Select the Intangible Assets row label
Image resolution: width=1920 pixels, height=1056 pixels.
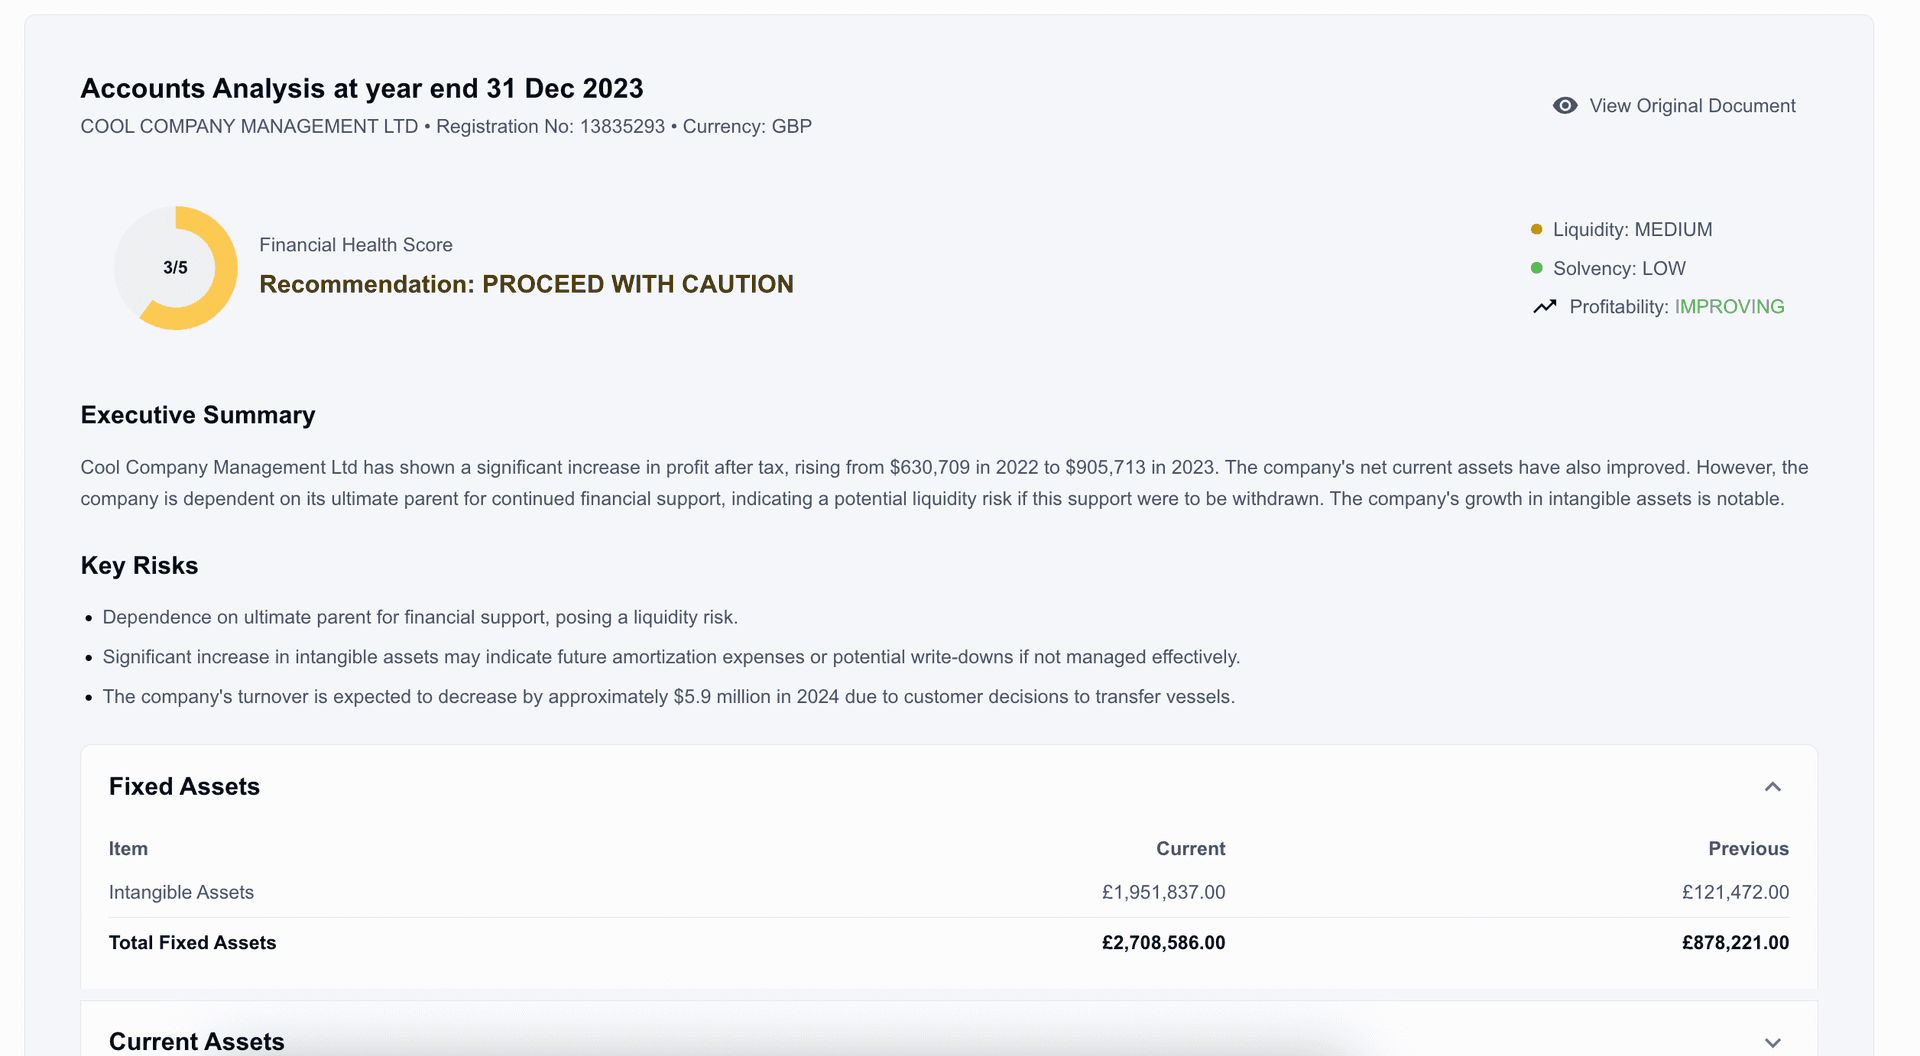(181, 892)
